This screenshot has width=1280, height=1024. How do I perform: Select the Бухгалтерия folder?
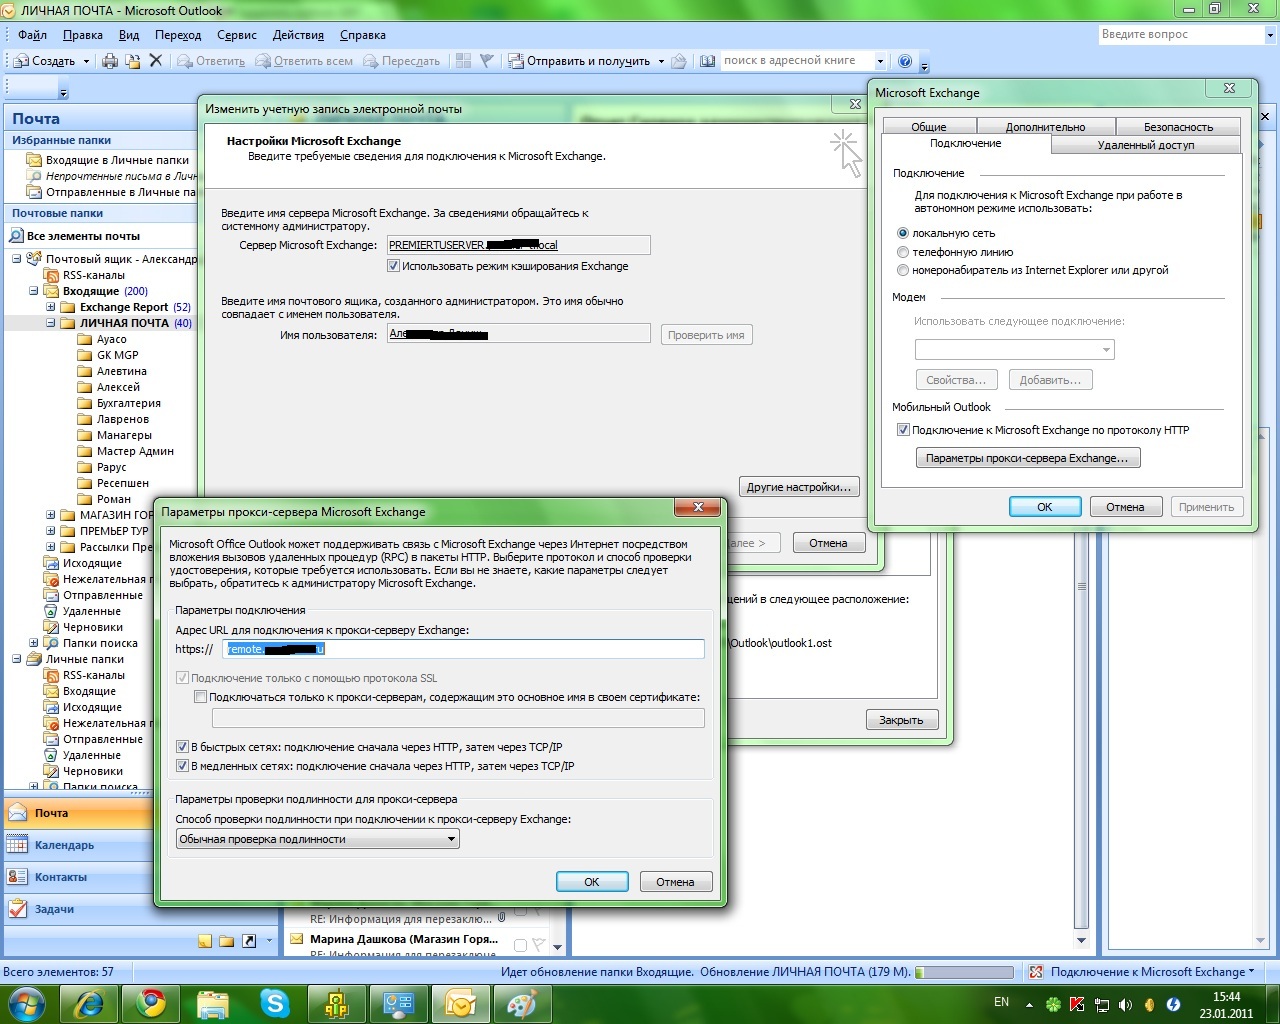pos(128,403)
